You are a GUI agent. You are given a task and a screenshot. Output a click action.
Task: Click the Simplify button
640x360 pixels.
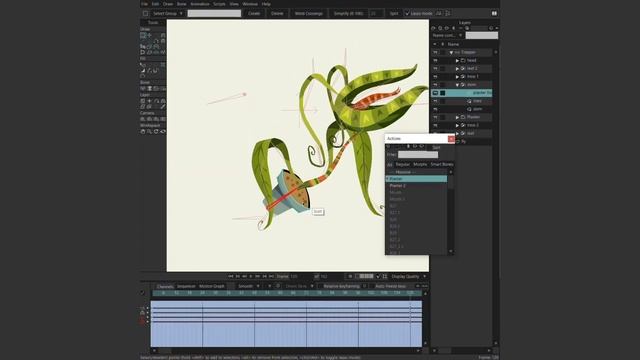(x=348, y=13)
